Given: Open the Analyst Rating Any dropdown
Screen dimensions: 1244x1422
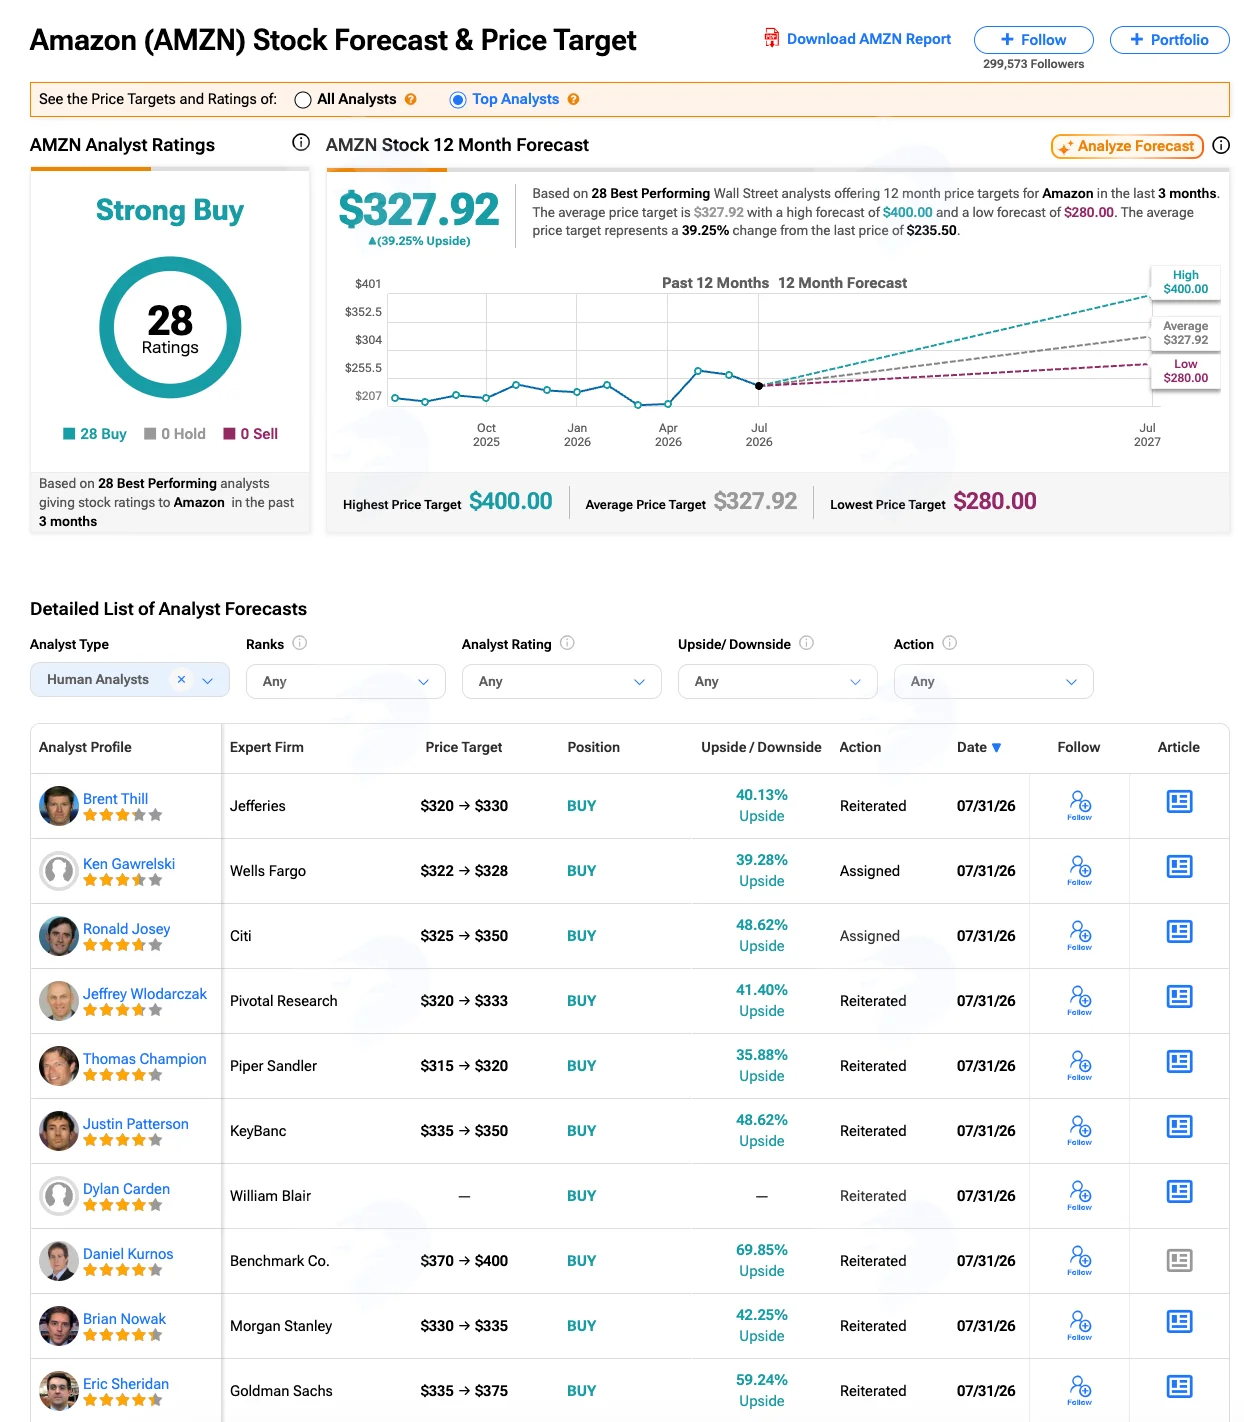Looking at the screenshot, I should (x=562, y=681).
